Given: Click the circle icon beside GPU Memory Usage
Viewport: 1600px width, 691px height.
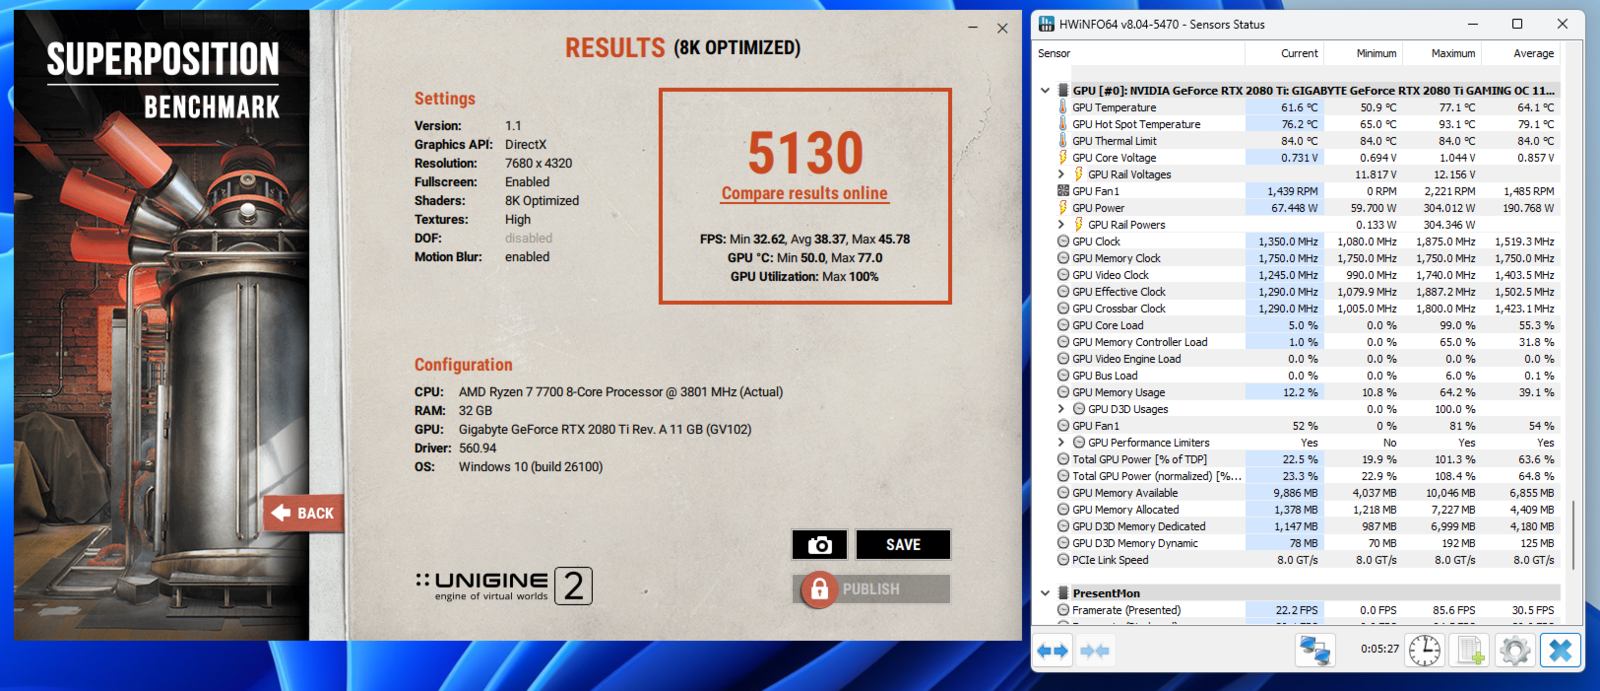Looking at the screenshot, I should point(1063,392).
